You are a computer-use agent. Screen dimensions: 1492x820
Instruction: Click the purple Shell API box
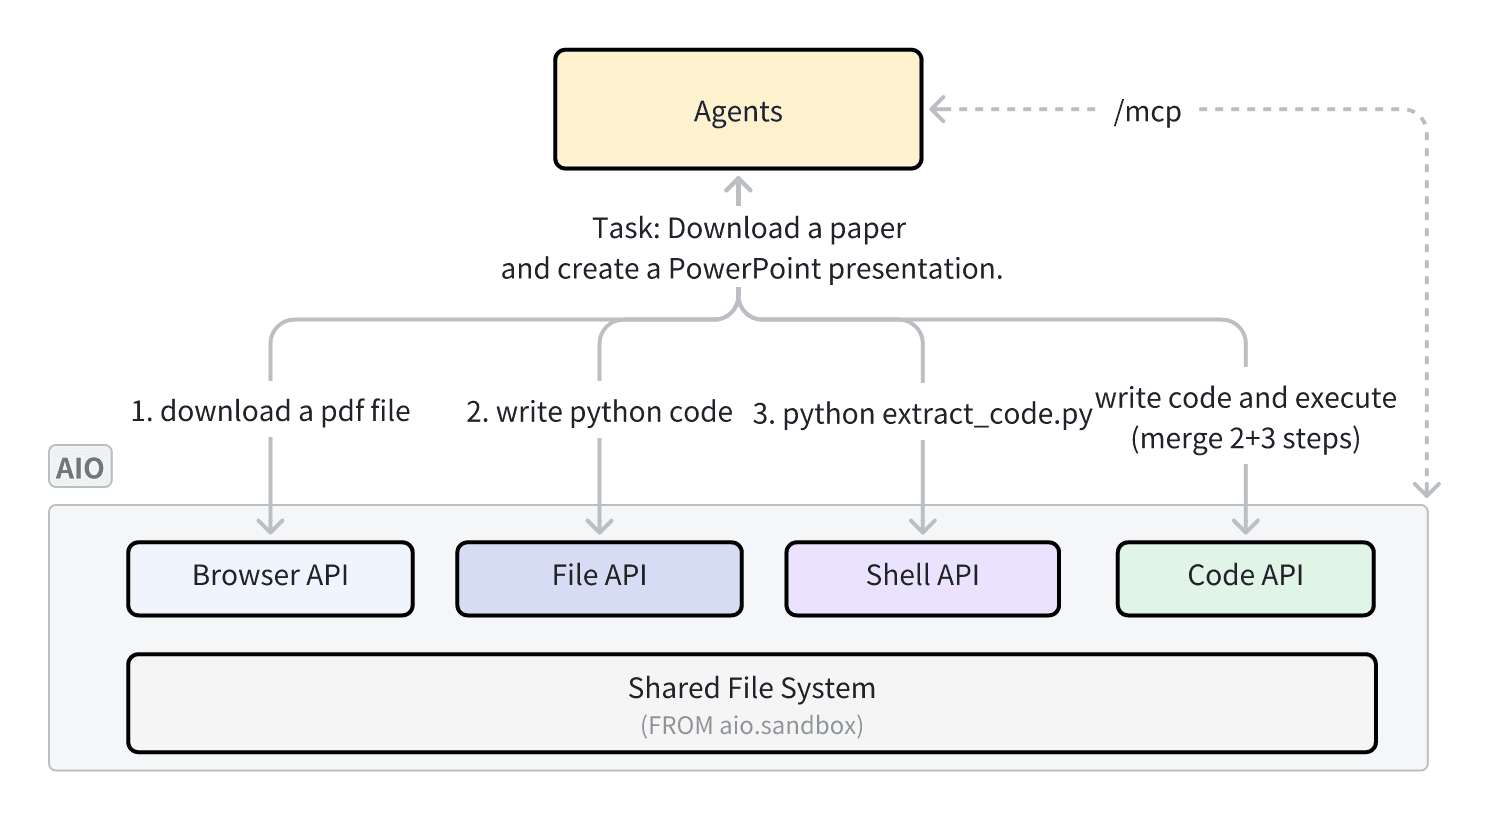point(922,578)
